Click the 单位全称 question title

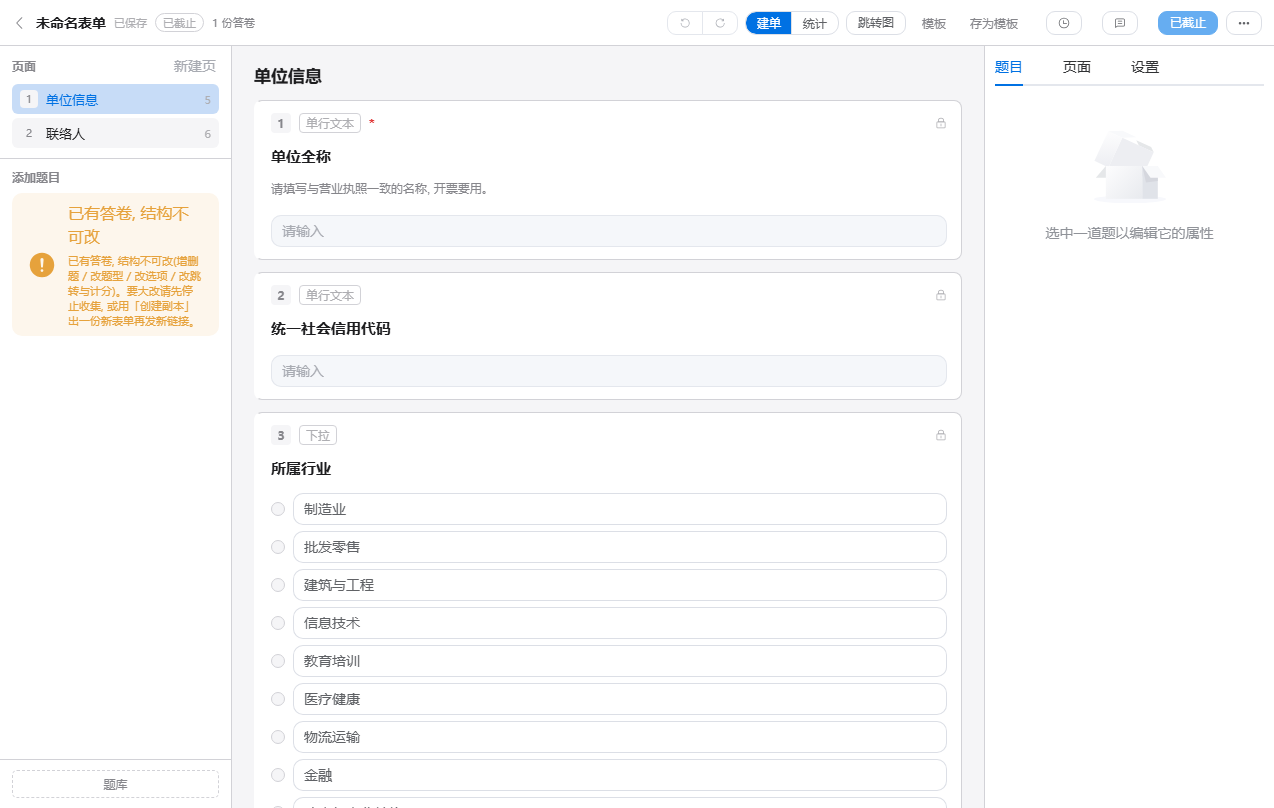point(301,157)
